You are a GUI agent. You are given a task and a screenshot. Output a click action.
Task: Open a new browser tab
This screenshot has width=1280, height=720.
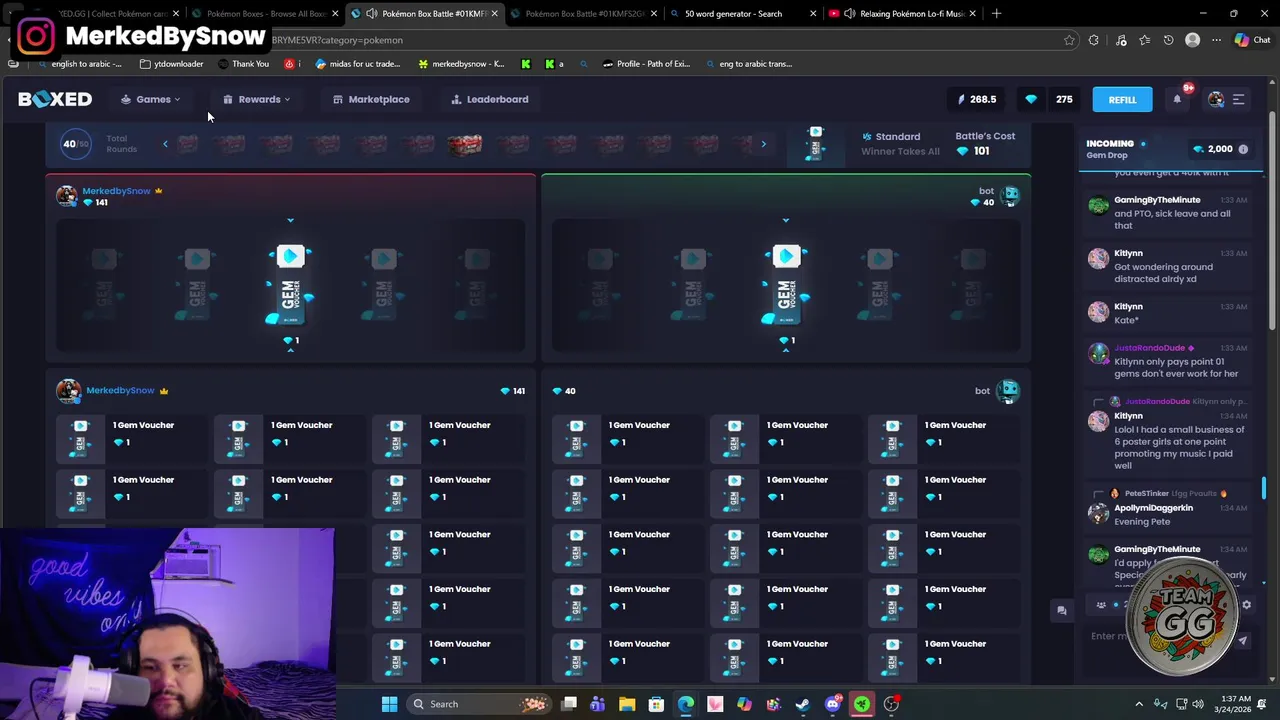[996, 14]
